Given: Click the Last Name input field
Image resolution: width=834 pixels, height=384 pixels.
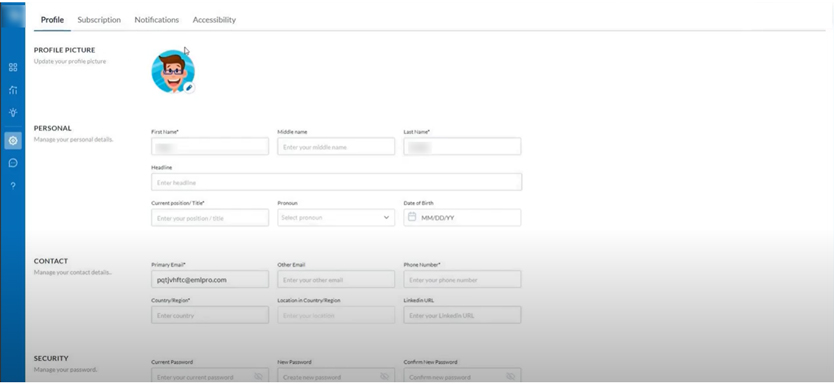Looking at the screenshot, I should point(462,147).
